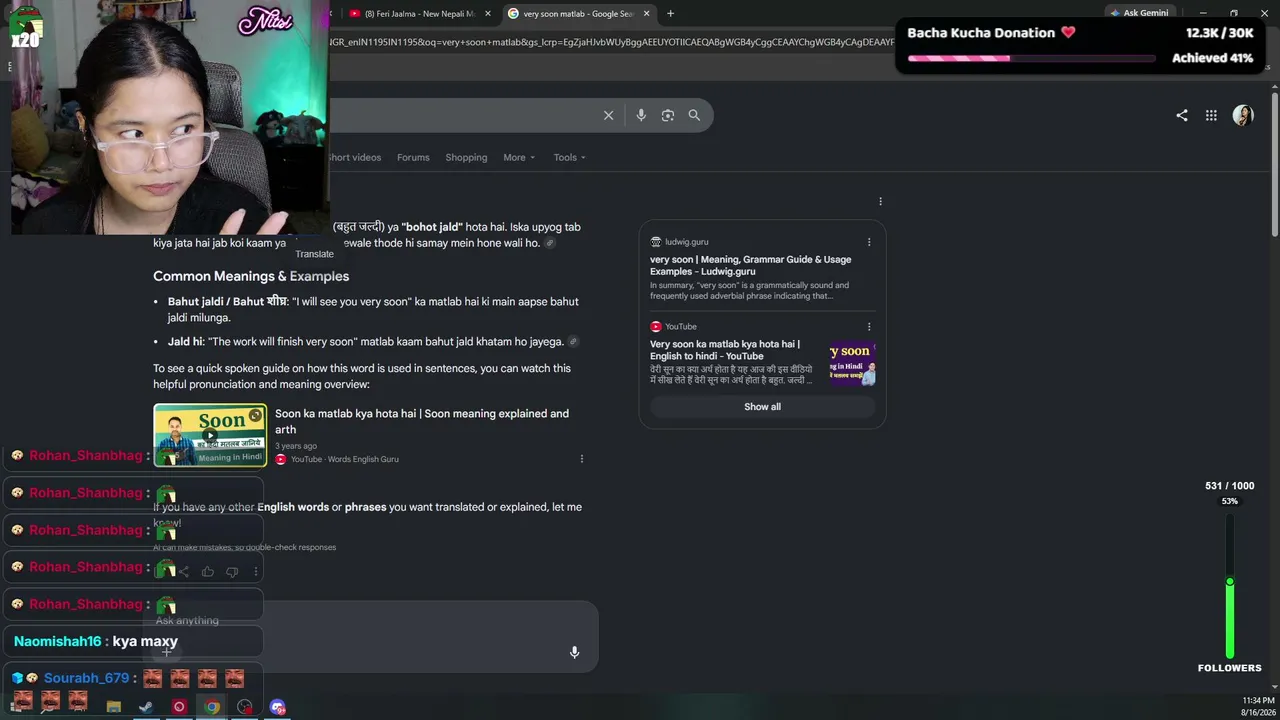Open options menu for the YouTube source card
The width and height of the screenshot is (1280, 720).
click(869, 326)
